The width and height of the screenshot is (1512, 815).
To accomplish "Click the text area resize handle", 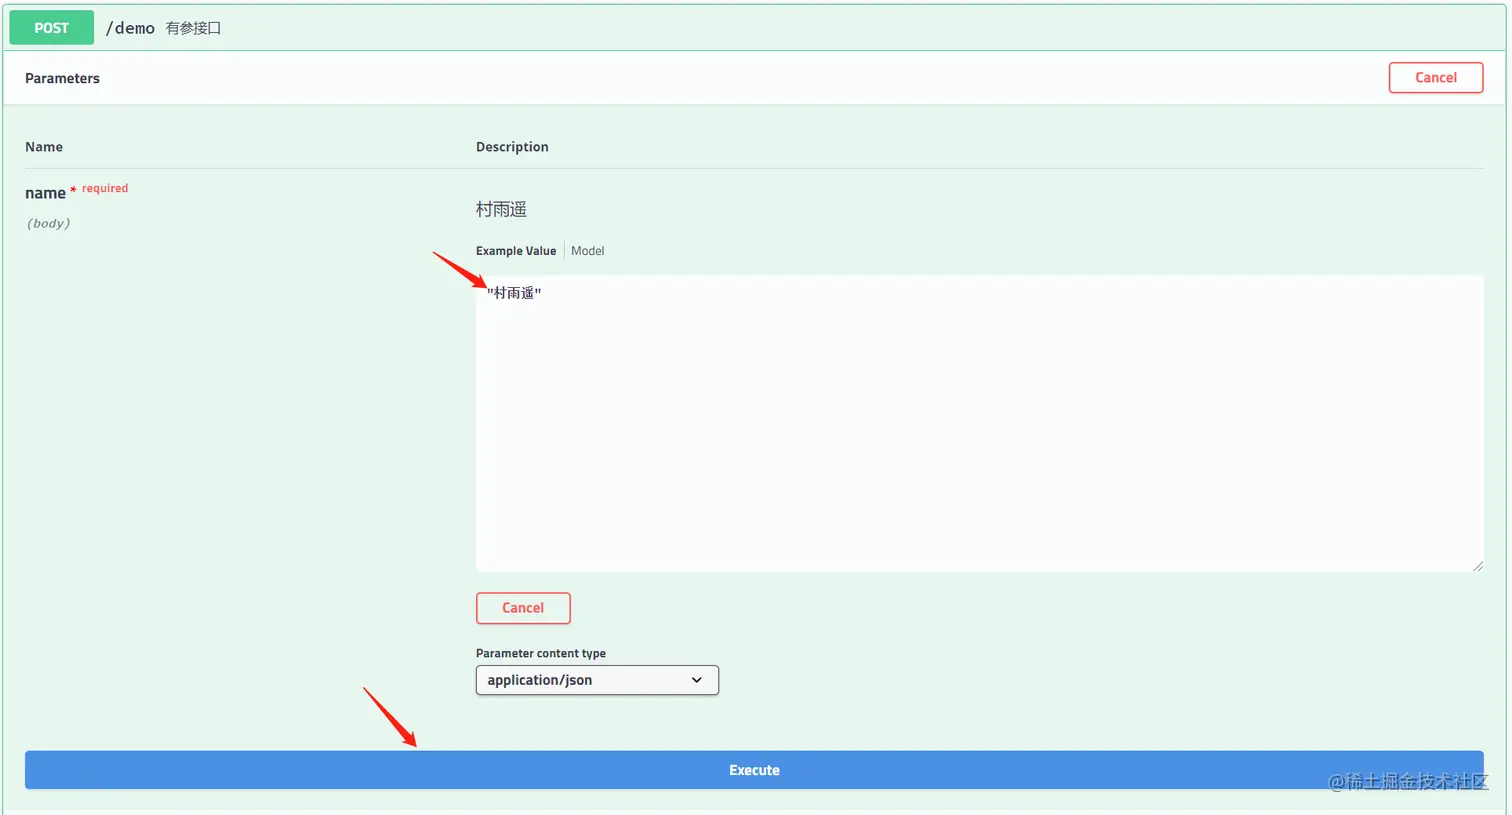I will pyautogui.click(x=1477, y=565).
